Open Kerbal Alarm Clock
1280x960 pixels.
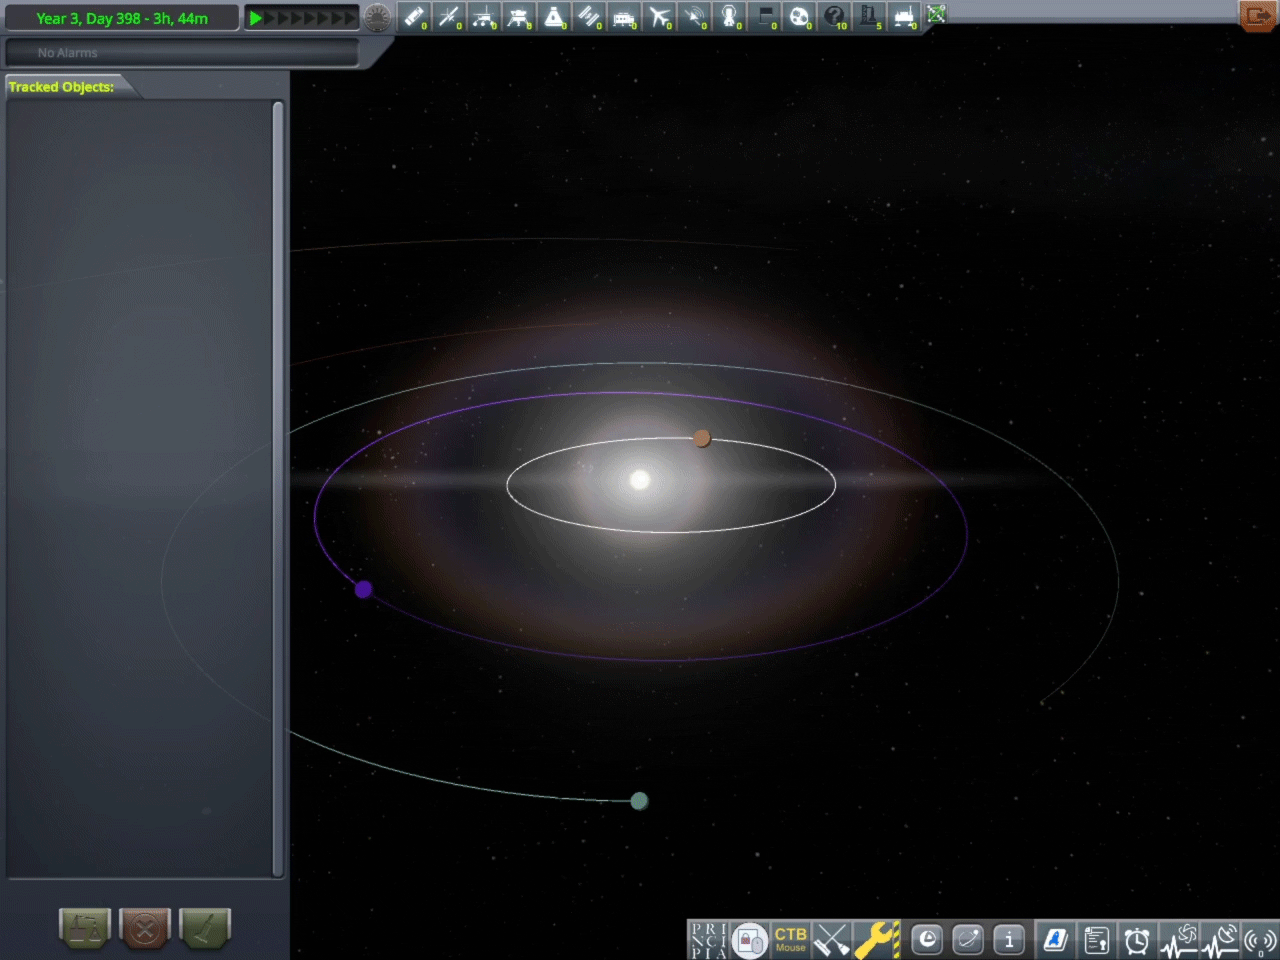point(1136,940)
